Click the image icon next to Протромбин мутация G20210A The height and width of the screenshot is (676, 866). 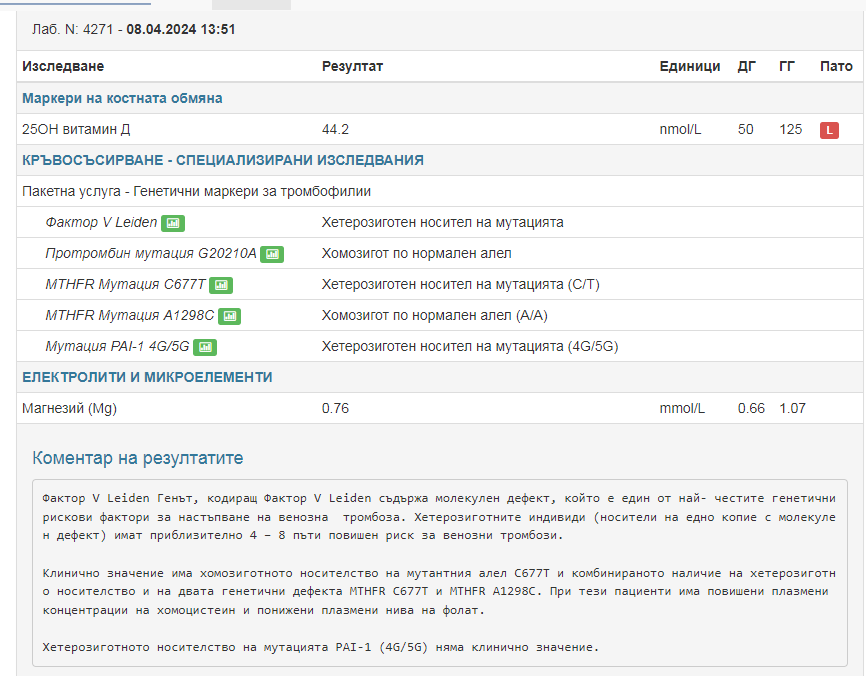coord(271,254)
